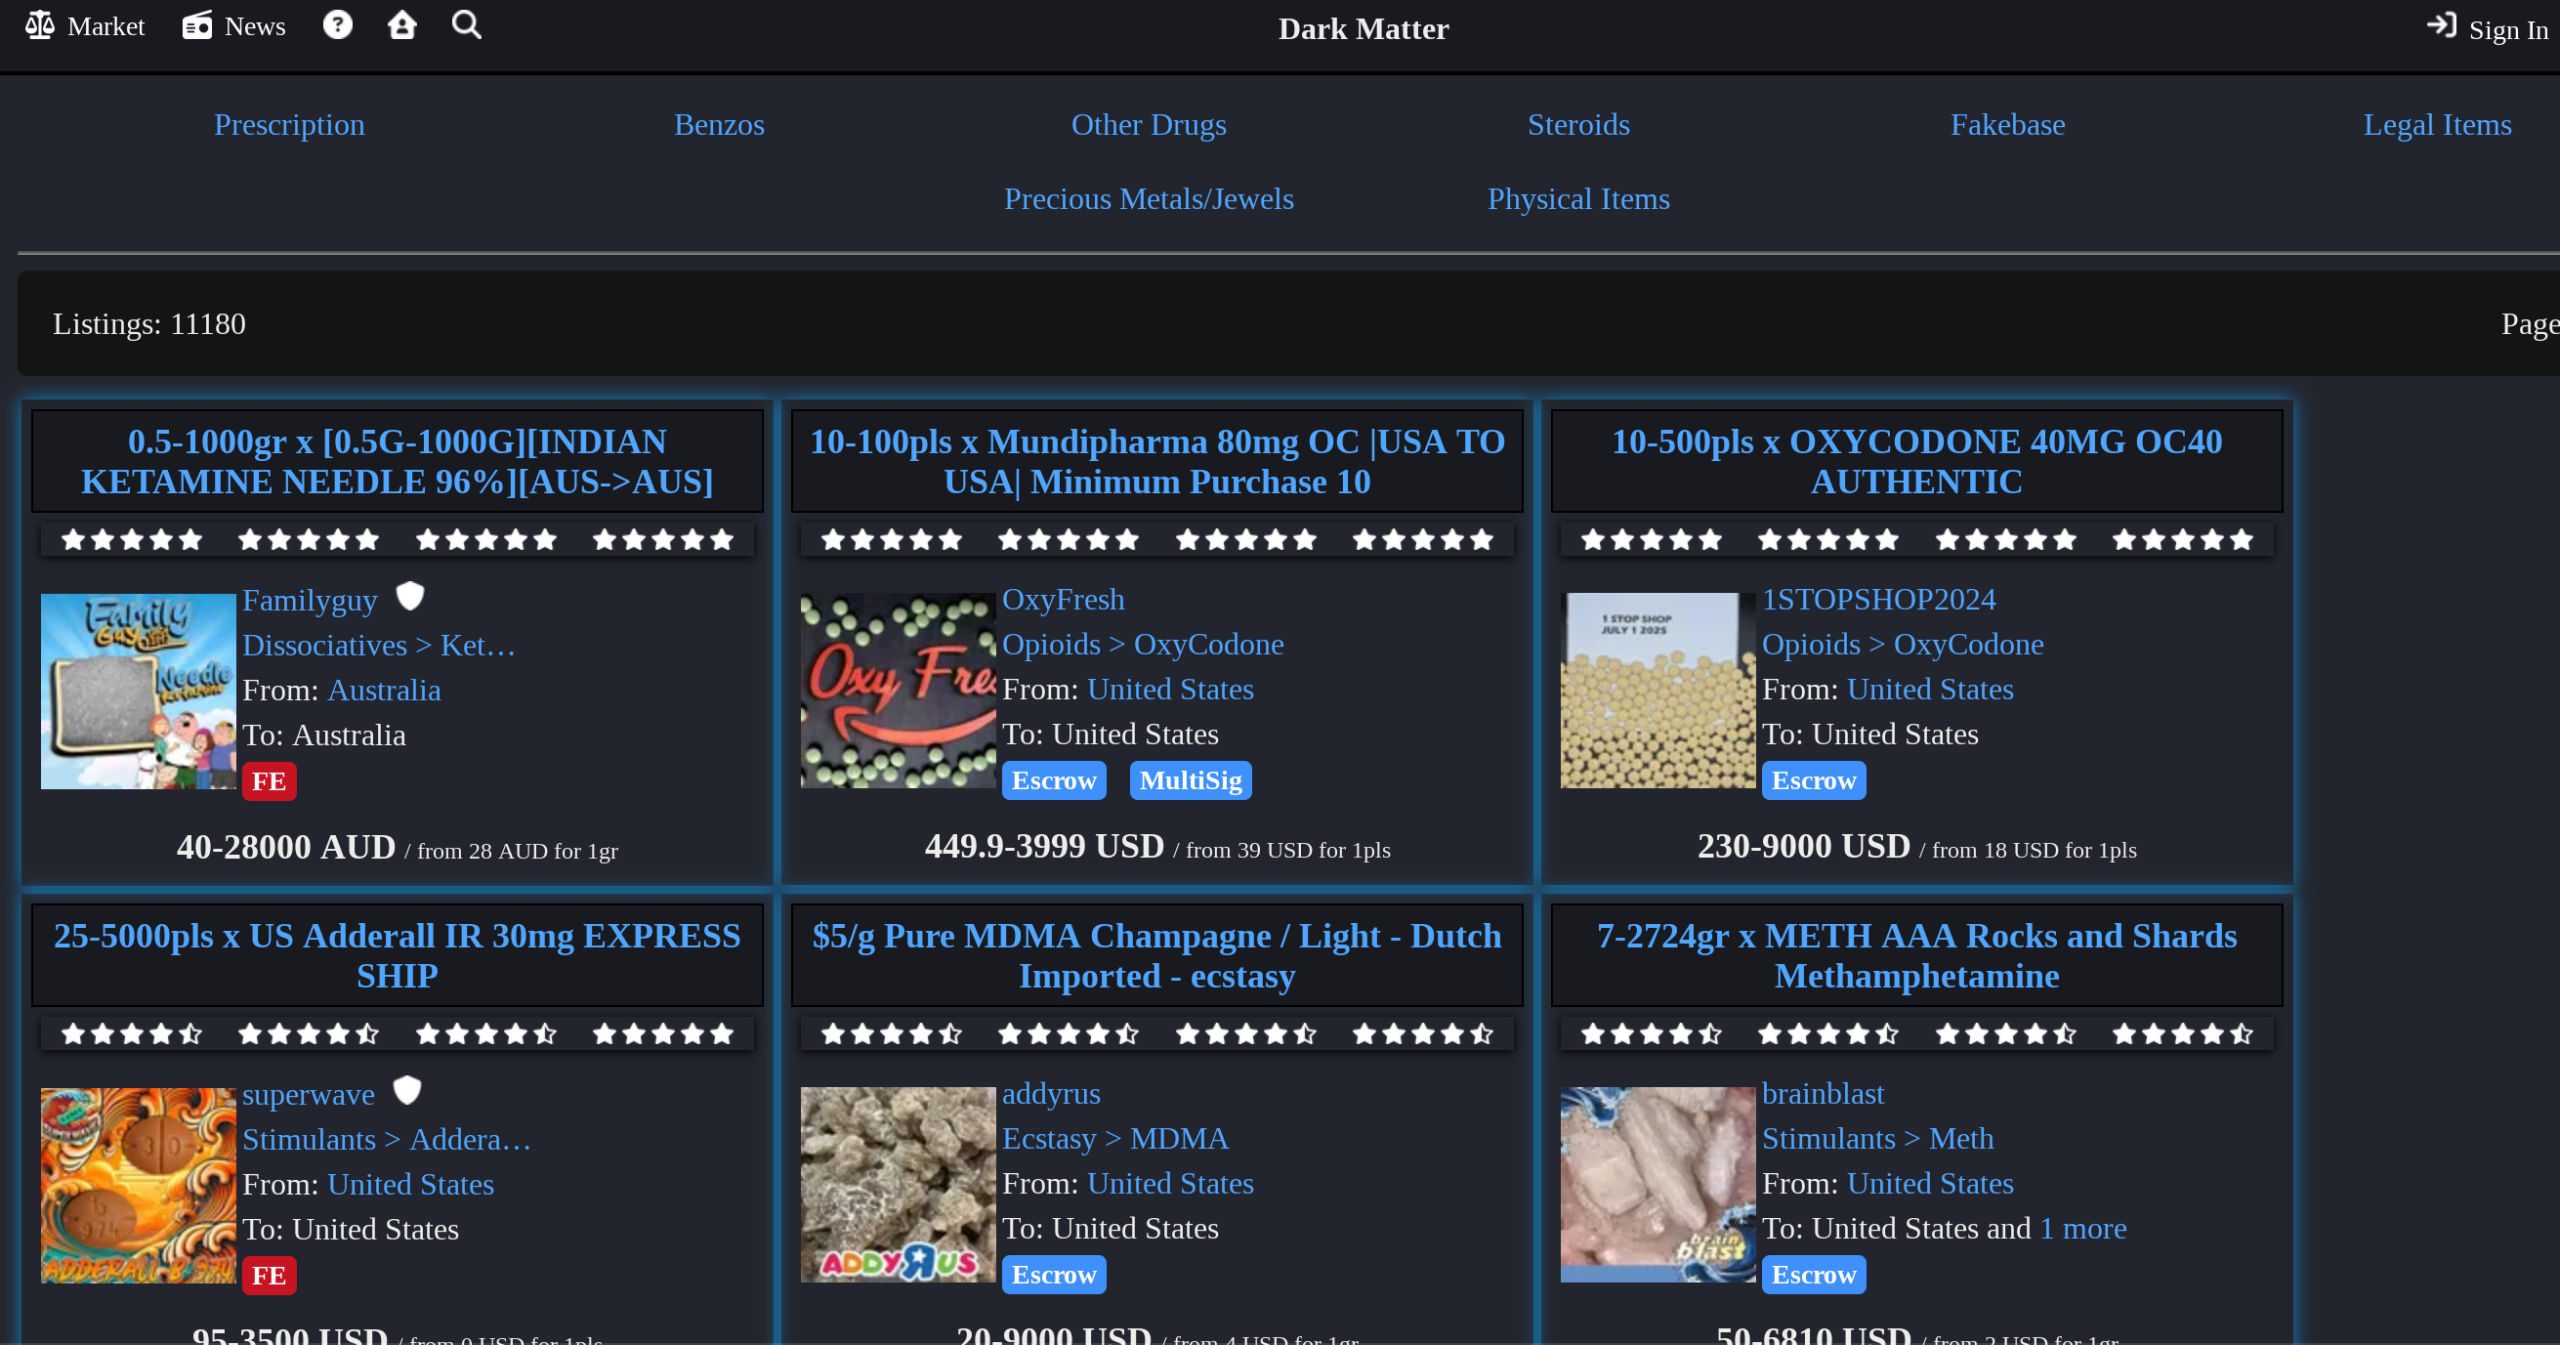Click the star ratings row of METH AAA listing
The image size is (2560, 1345).
[1916, 1033]
